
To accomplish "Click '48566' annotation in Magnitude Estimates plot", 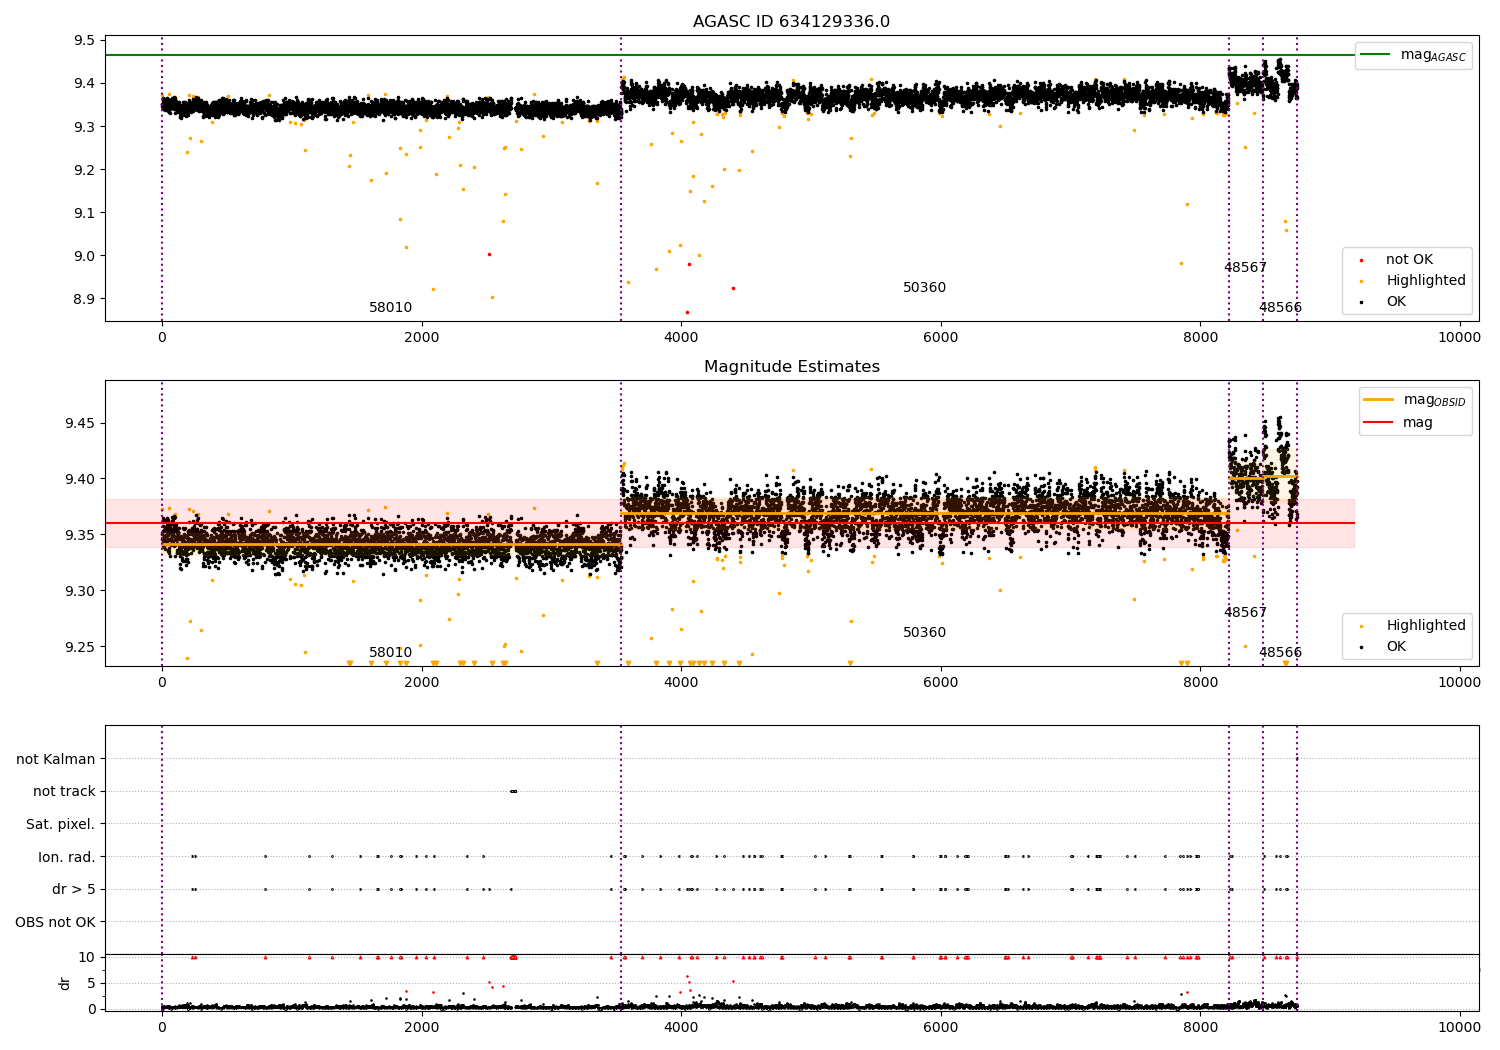I will point(1280,653).
